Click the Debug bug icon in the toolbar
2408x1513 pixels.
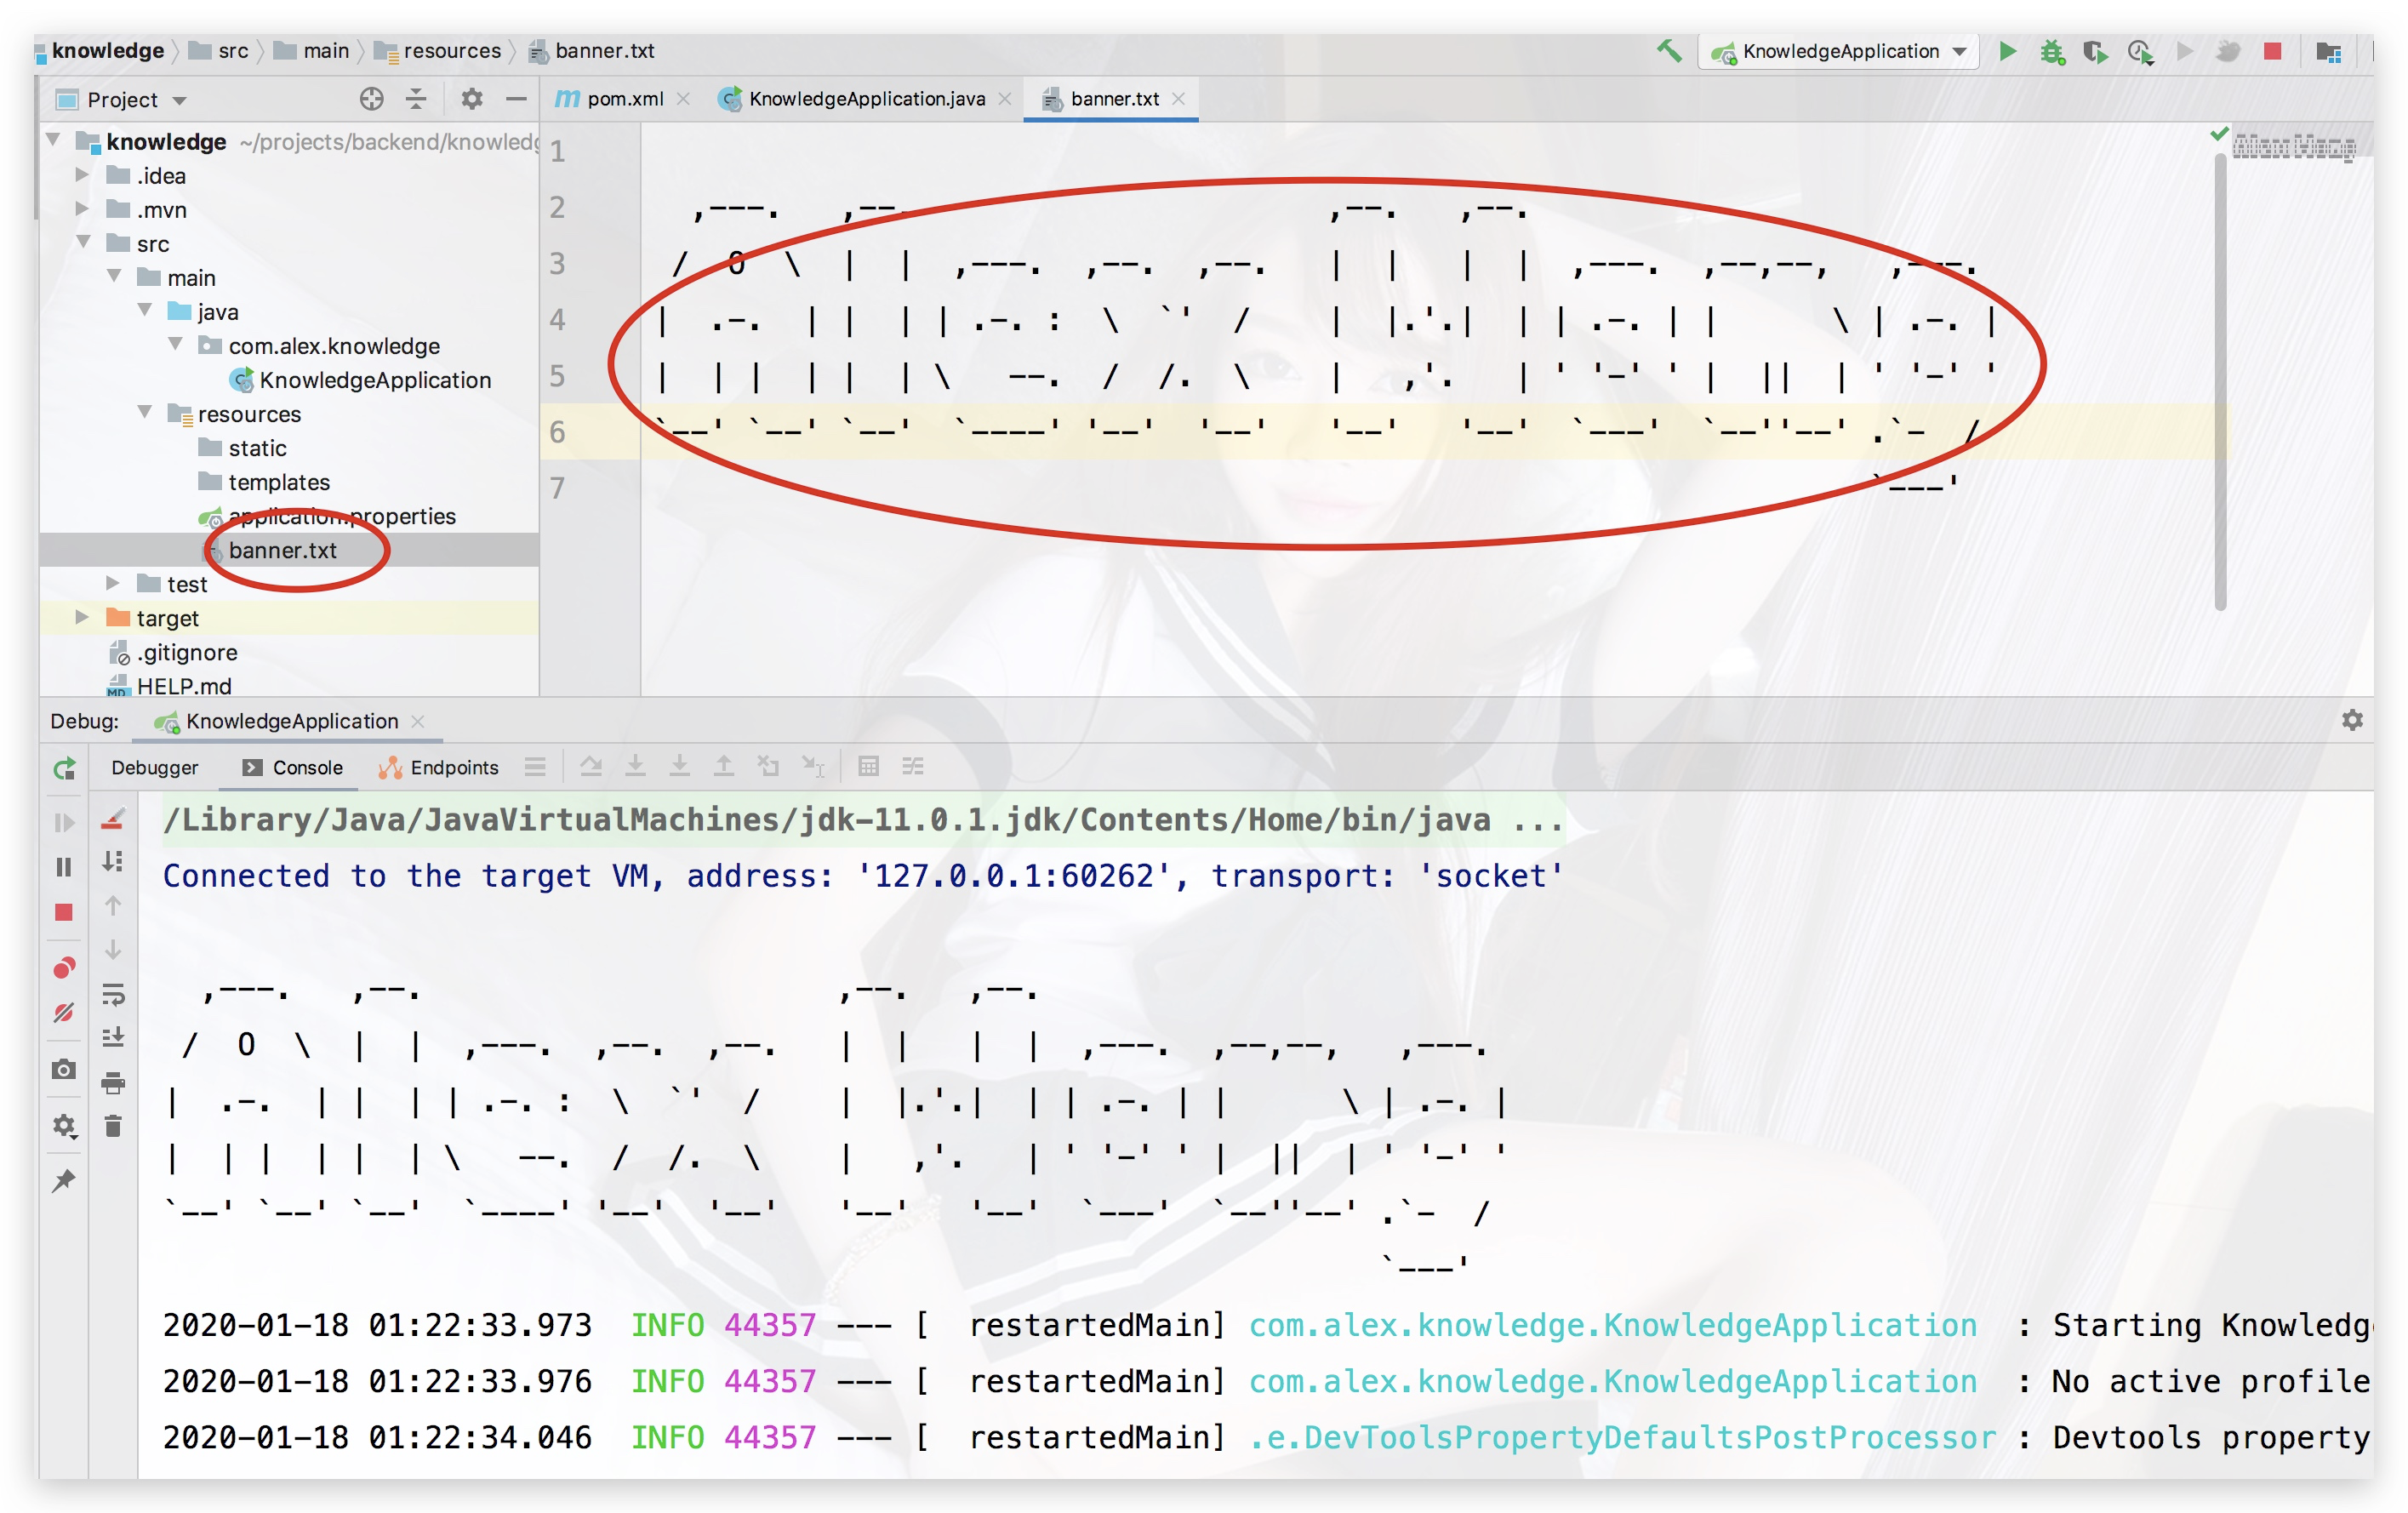2052,51
